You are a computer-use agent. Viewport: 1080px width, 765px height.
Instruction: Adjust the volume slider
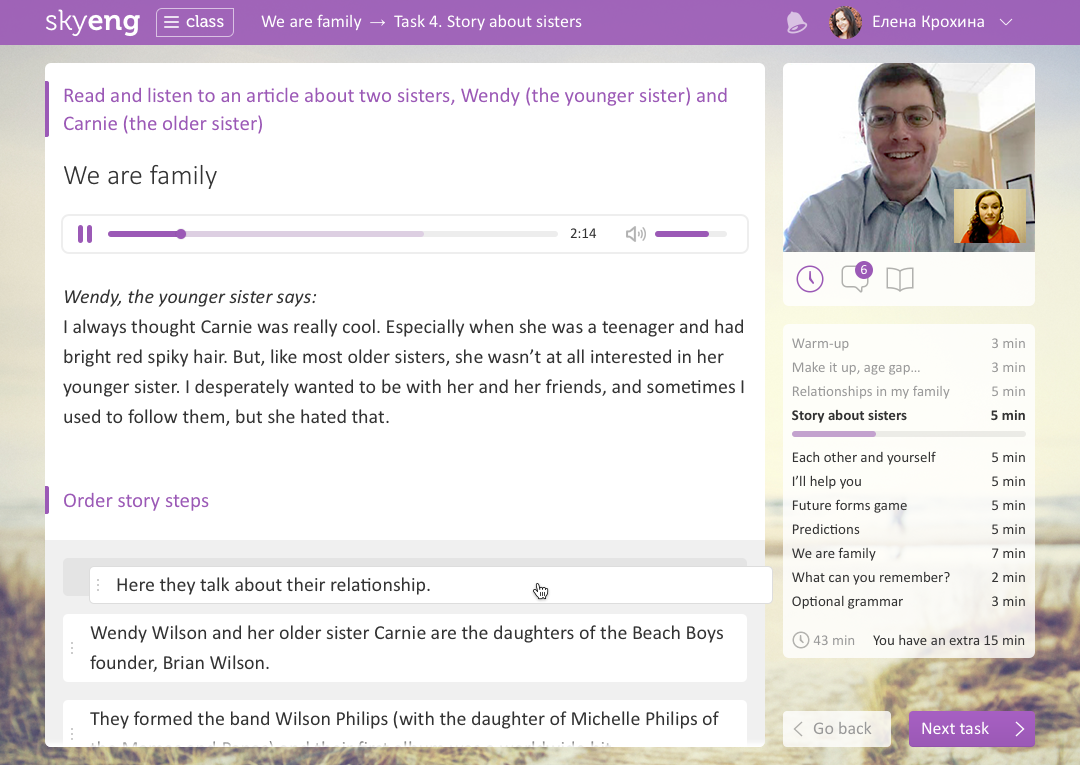[691, 234]
